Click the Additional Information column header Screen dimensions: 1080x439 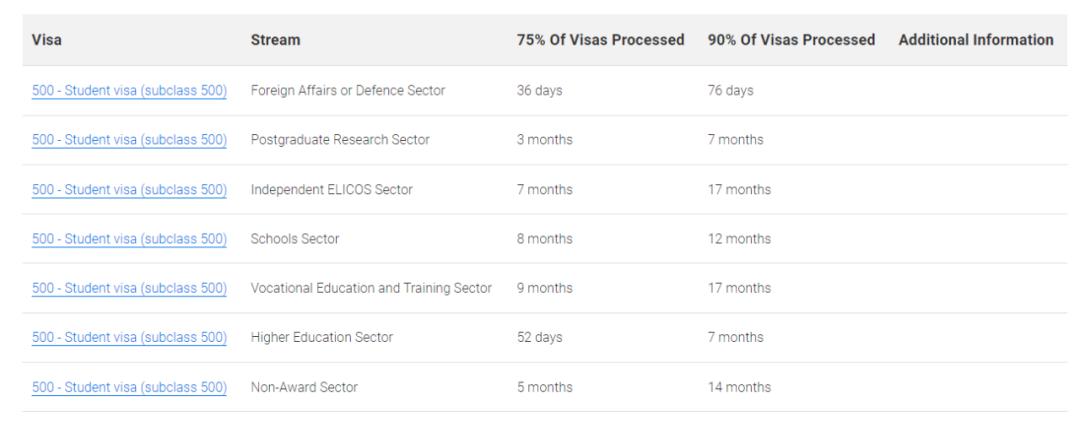(976, 40)
